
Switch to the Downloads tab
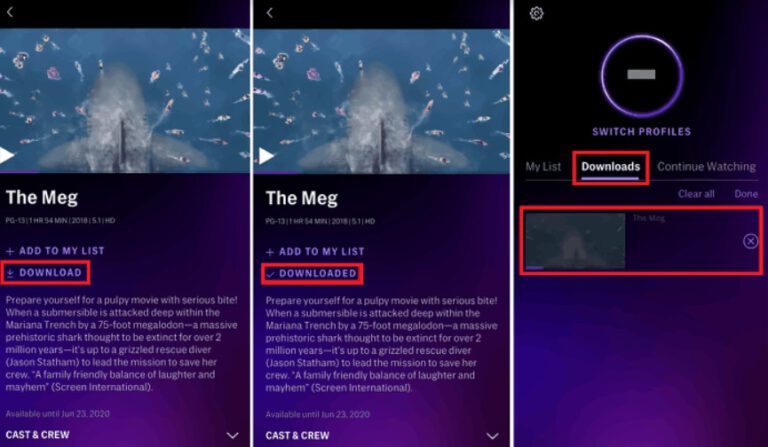pyautogui.click(x=610, y=166)
